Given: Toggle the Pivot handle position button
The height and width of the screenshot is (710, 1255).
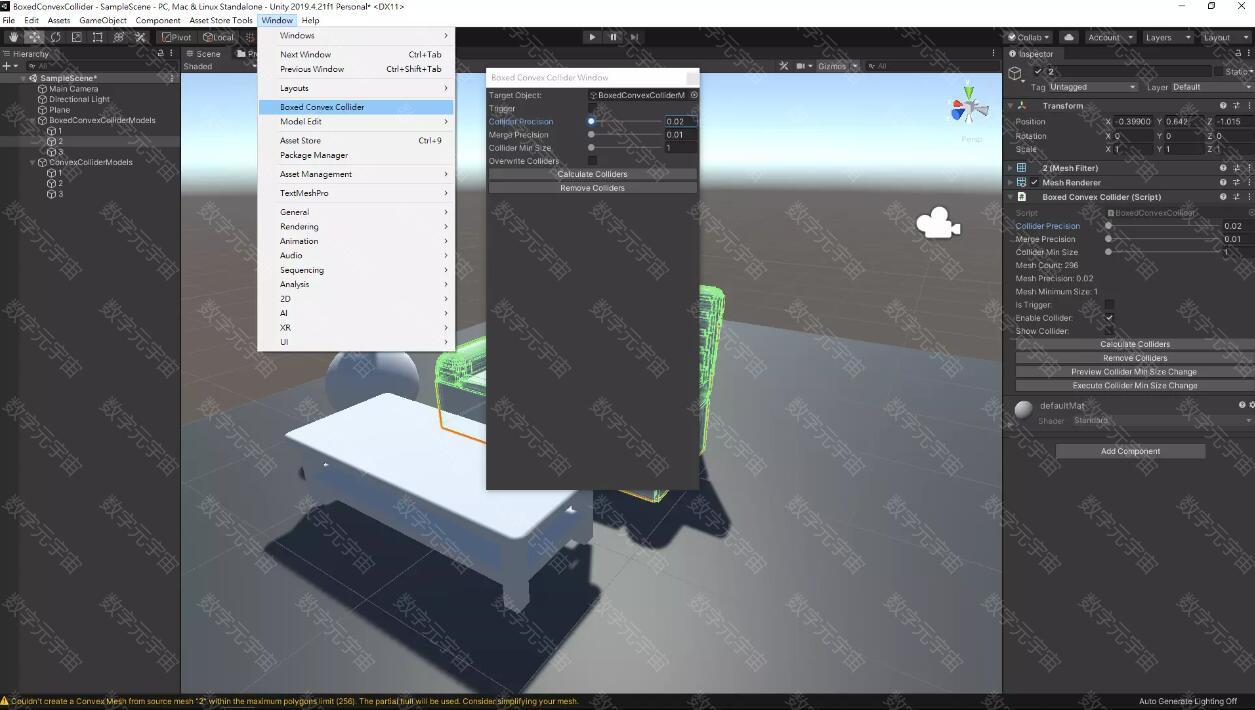Looking at the screenshot, I should click(x=177, y=37).
